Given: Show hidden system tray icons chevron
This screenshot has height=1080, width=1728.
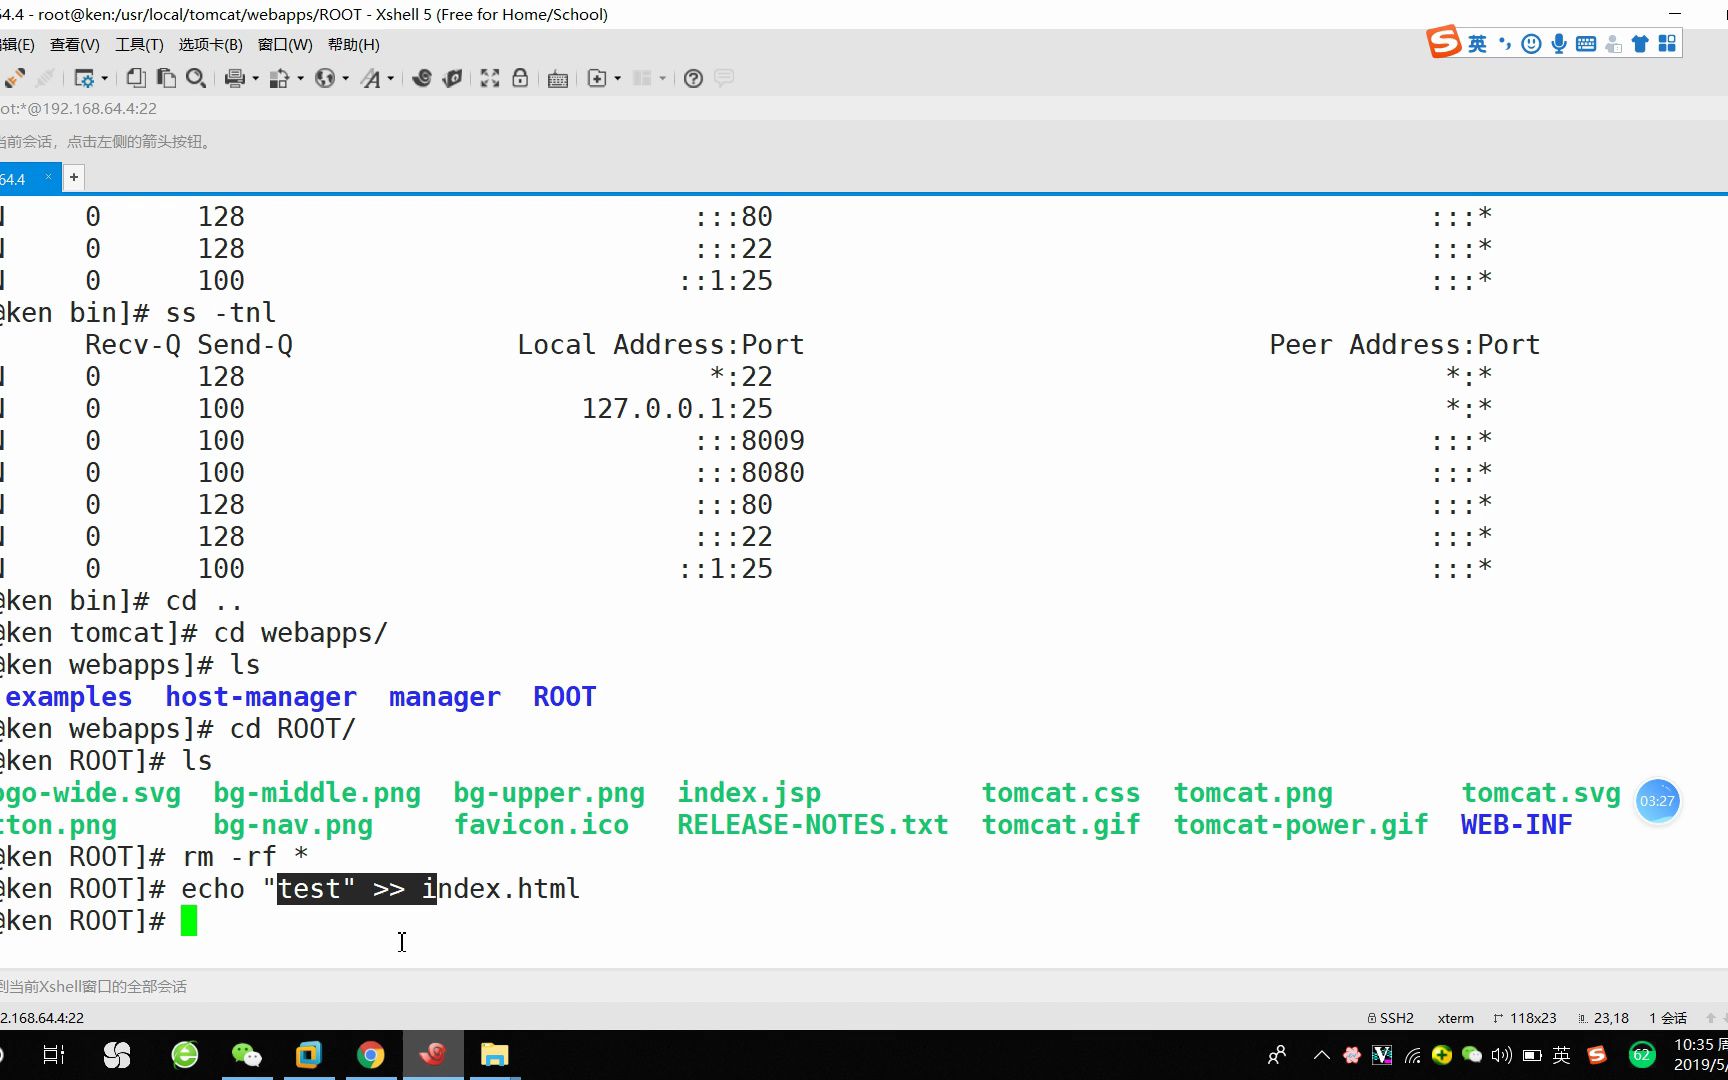Looking at the screenshot, I should pos(1322,1055).
